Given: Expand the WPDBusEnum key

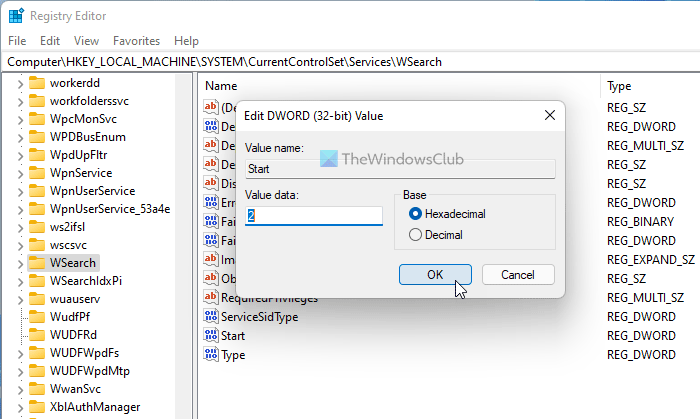Looking at the screenshot, I should 20,137.
